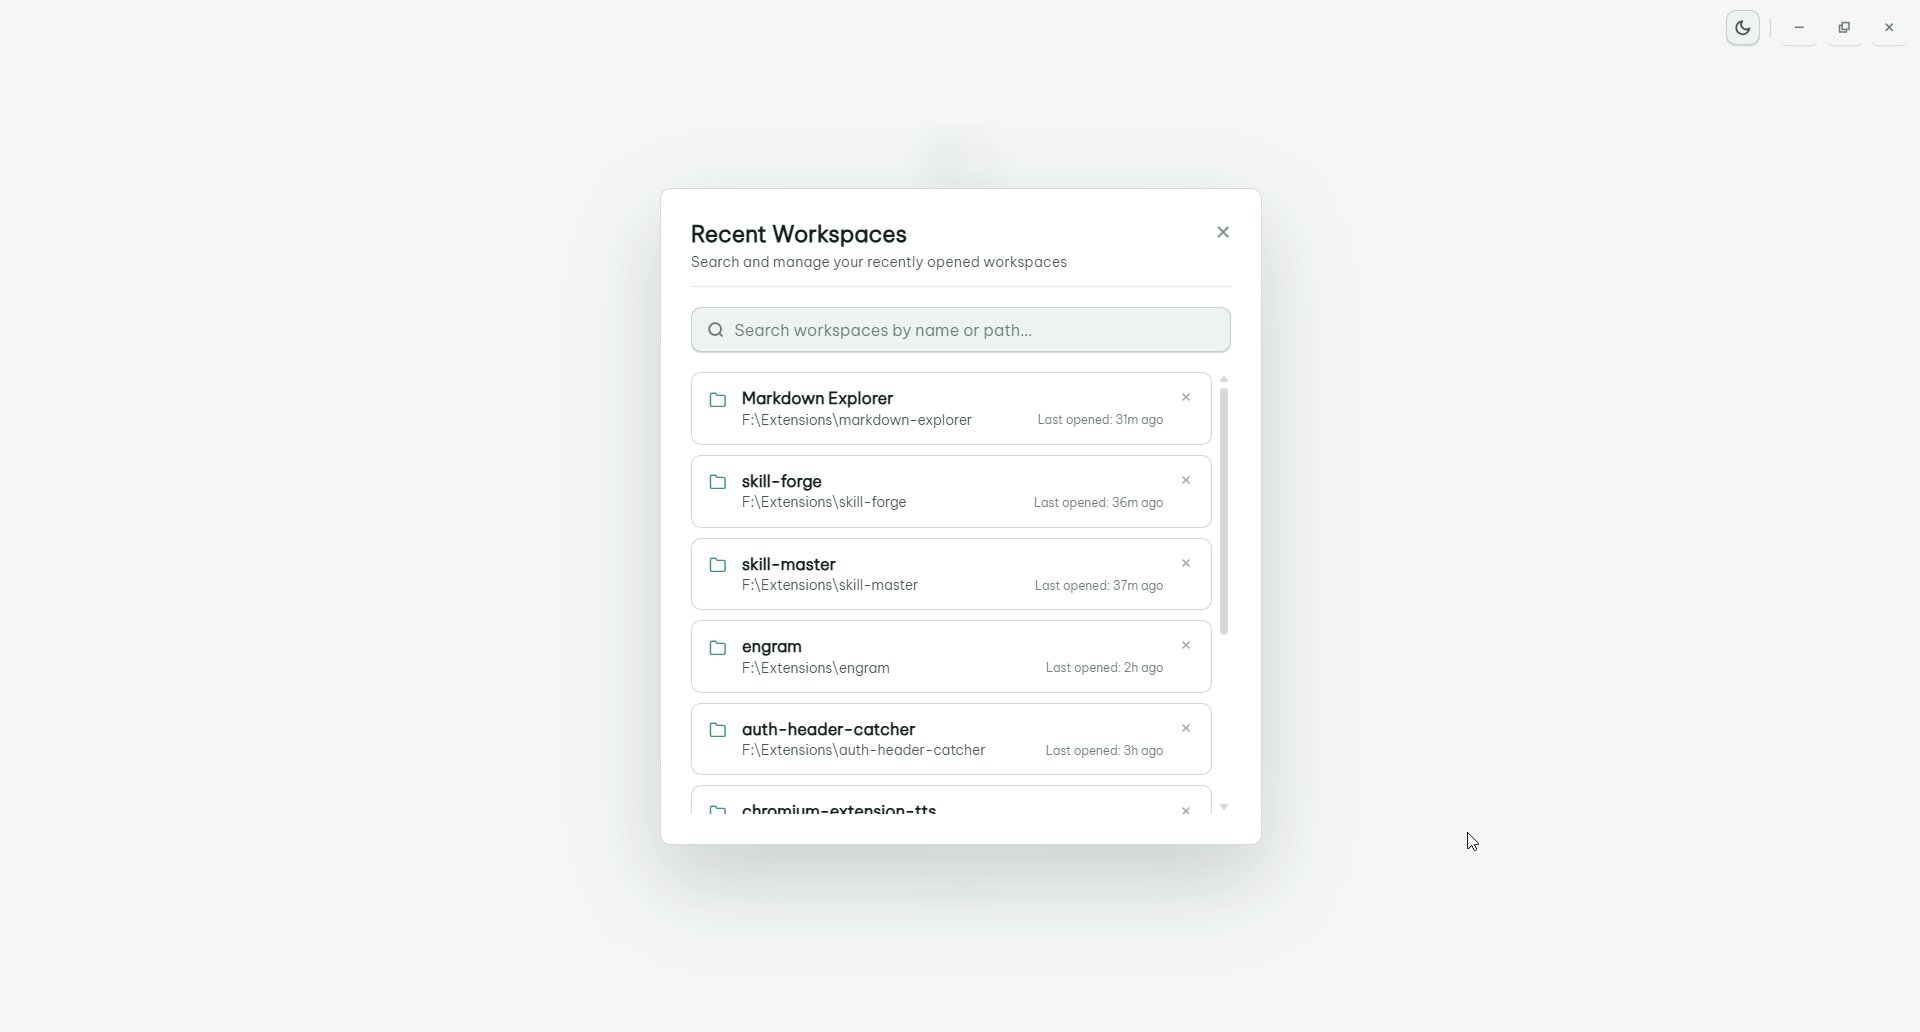Click path F:\Extensions\engram
The width and height of the screenshot is (1920, 1032).
point(816,669)
